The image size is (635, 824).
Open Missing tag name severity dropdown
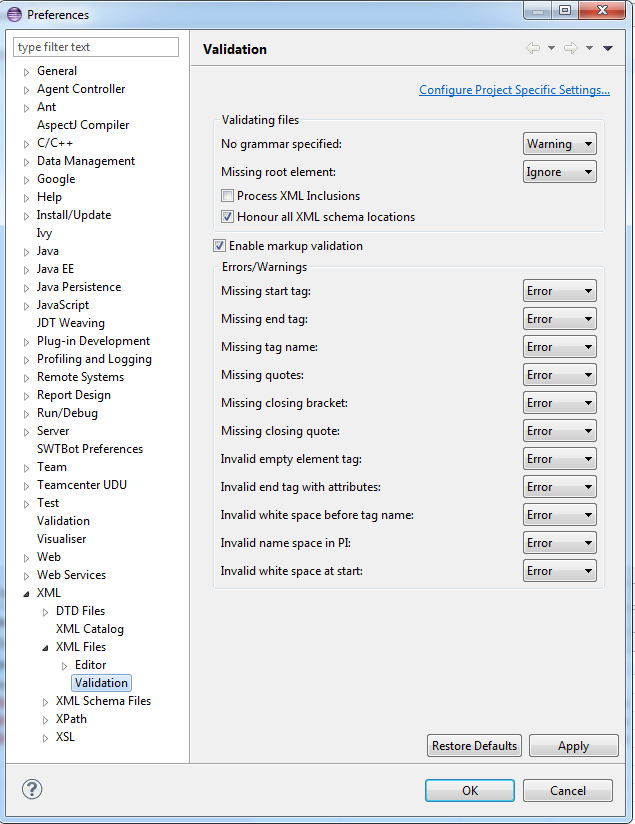(559, 347)
